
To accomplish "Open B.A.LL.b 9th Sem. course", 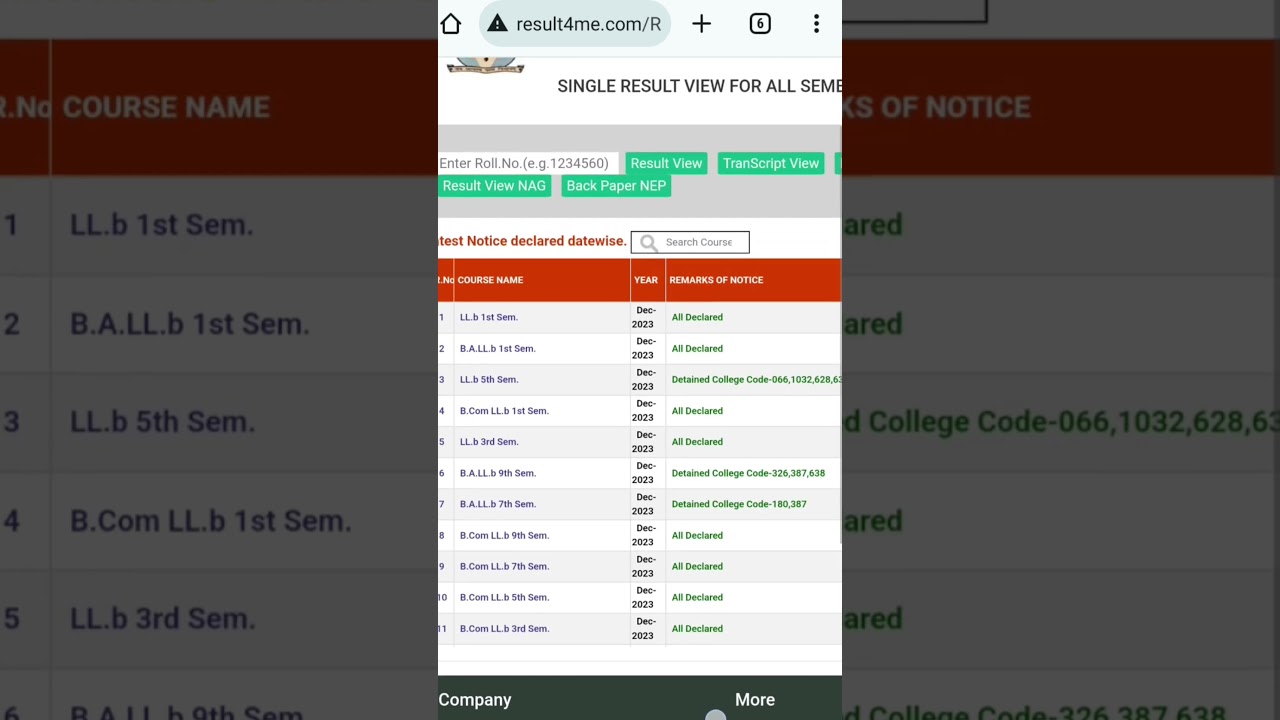I will [498, 473].
